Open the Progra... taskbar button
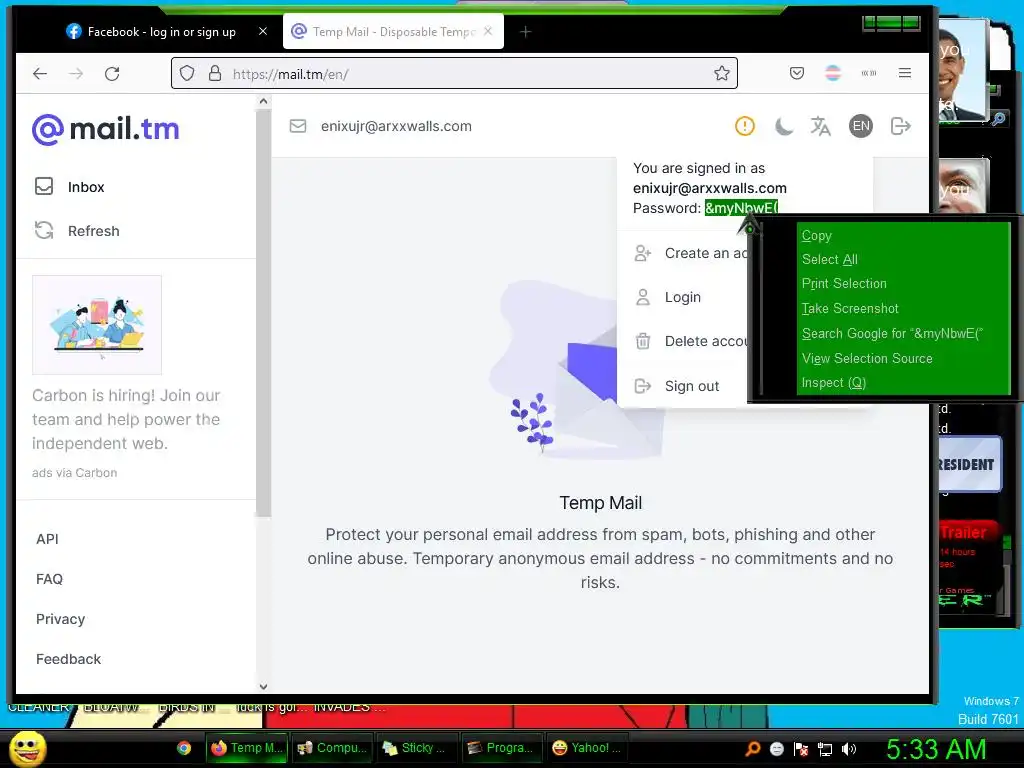Screen dimensions: 1024x768 click(502, 748)
